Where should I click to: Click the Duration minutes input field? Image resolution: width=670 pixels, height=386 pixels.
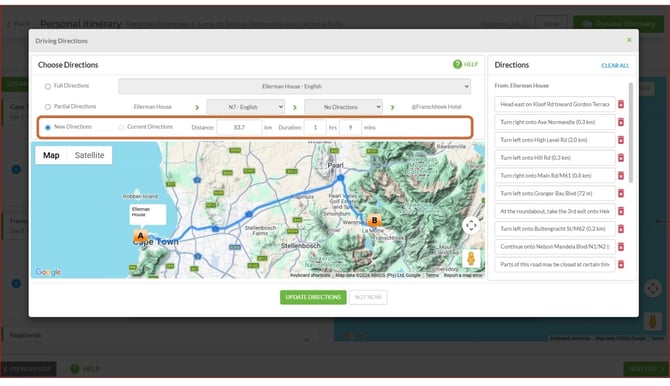pyautogui.click(x=350, y=127)
